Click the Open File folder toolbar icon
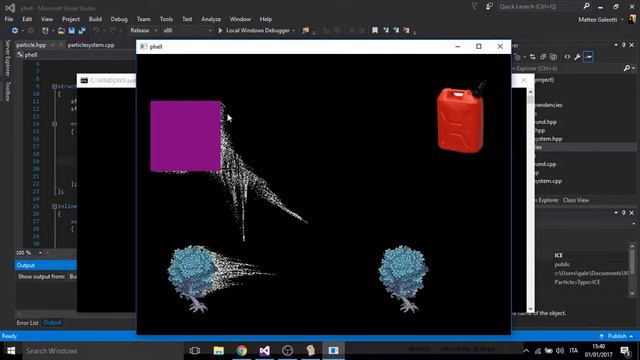Screen dimensions: 640x360 tap(61, 31)
